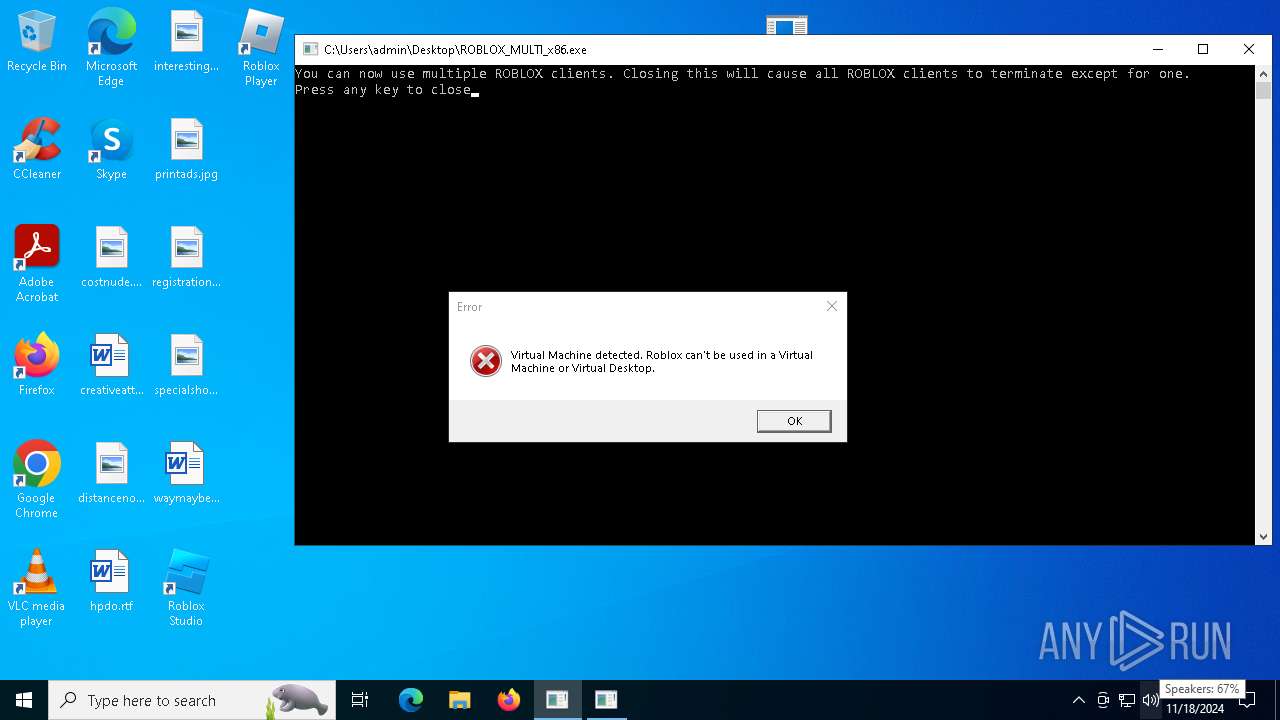Click the taskbar date 11/18/2024
This screenshot has width=1280, height=720.
pos(1194,709)
